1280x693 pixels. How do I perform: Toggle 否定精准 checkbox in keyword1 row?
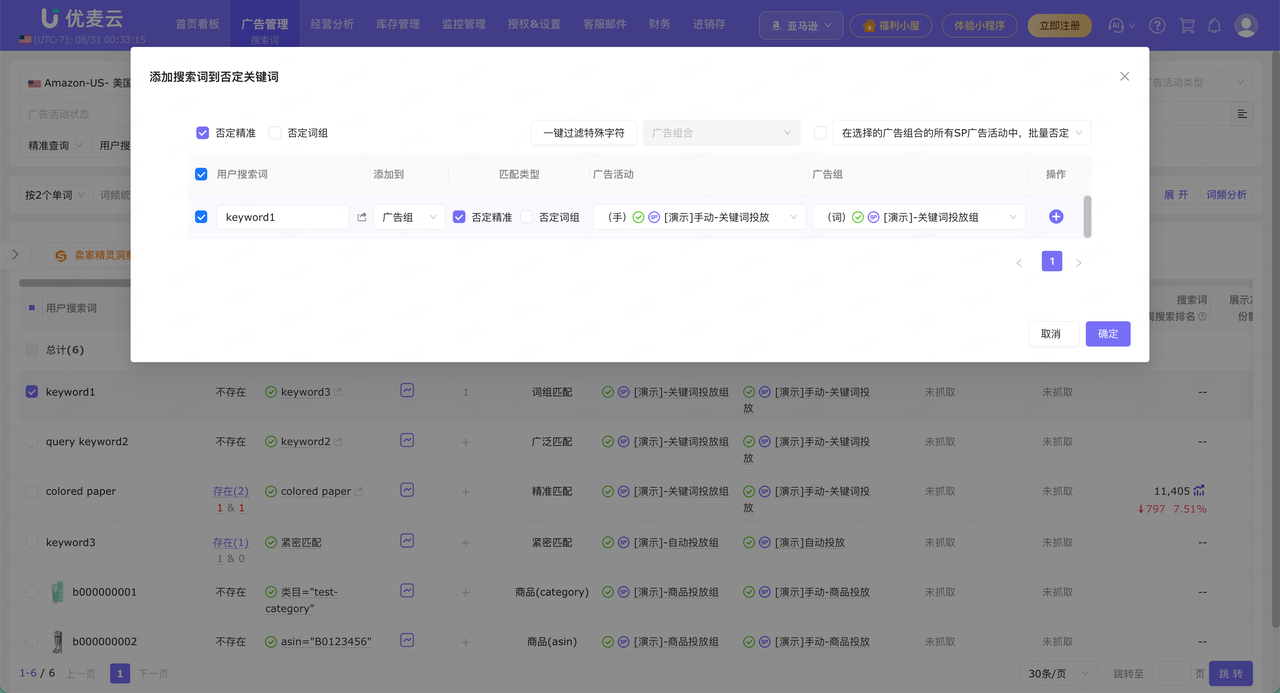[x=459, y=217]
